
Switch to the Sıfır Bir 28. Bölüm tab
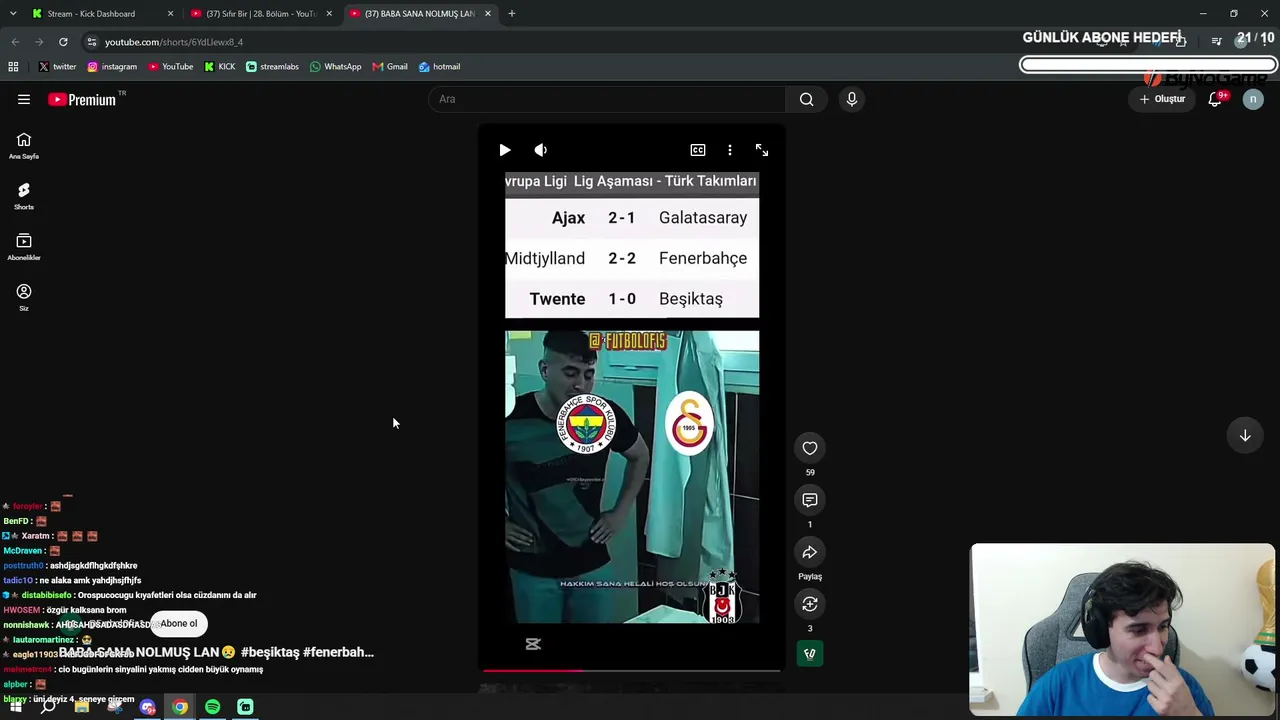click(261, 14)
